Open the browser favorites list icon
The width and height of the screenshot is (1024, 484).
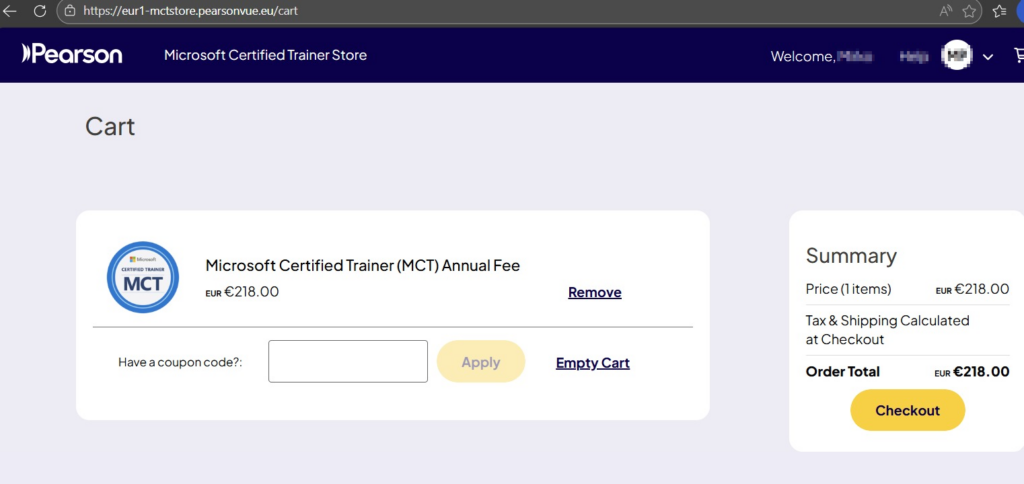point(999,11)
